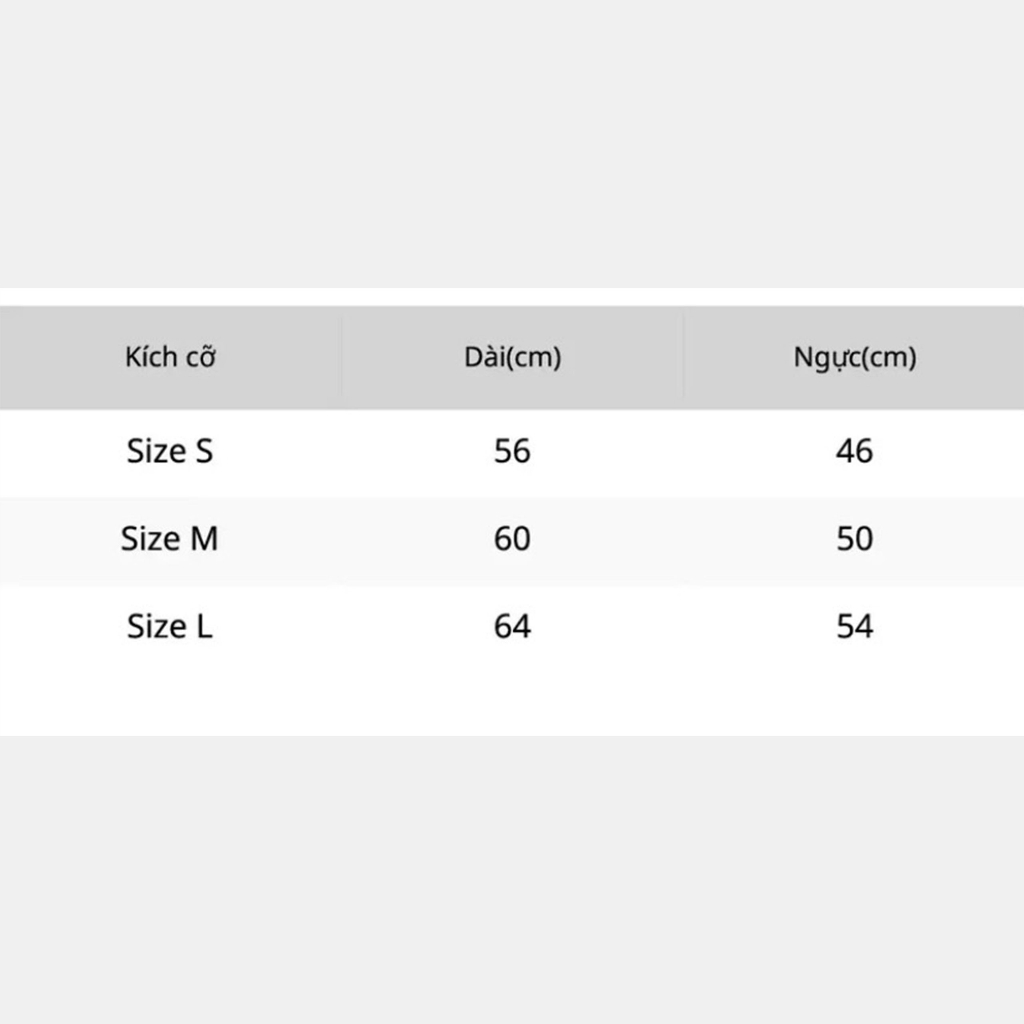Click the empty gray area below the table
This screenshot has height=1024, width=1024.
tap(512, 880)
